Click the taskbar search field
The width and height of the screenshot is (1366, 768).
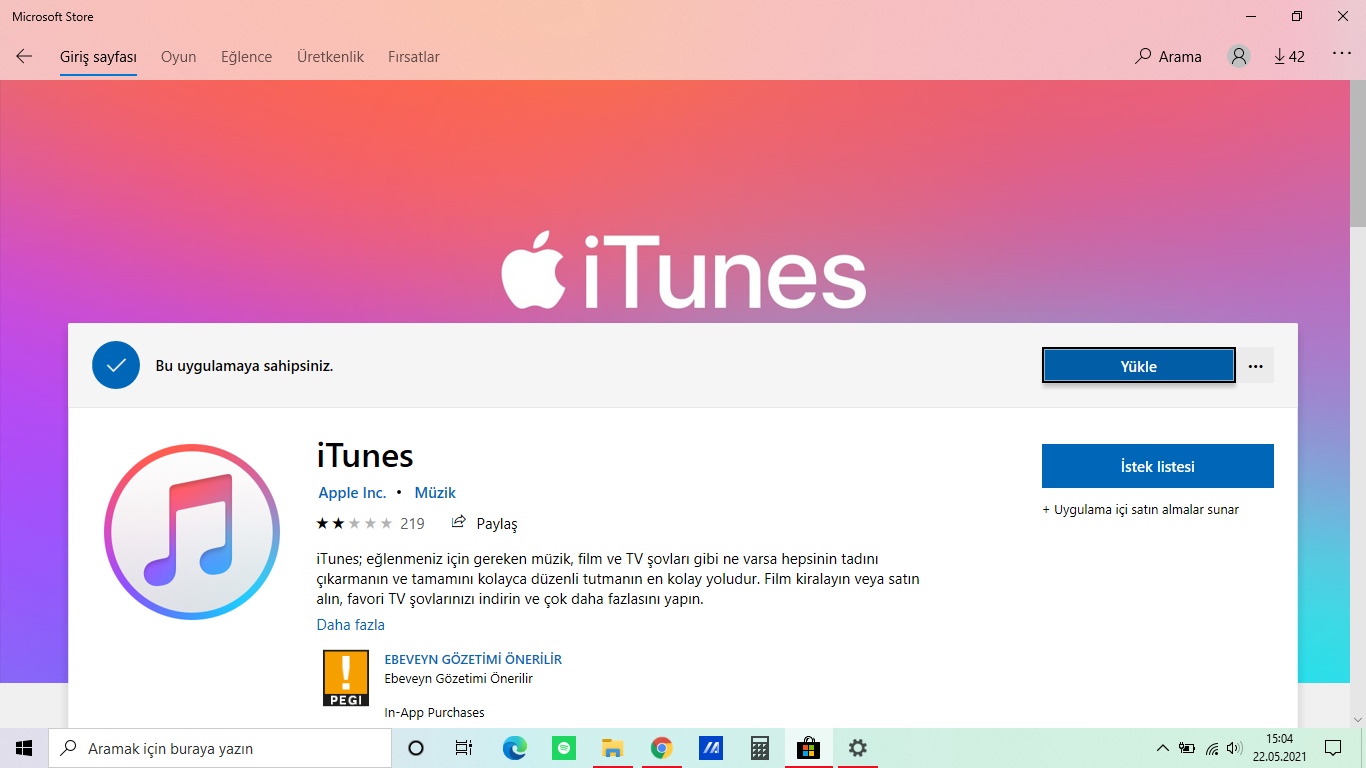[x=220, y=748]
